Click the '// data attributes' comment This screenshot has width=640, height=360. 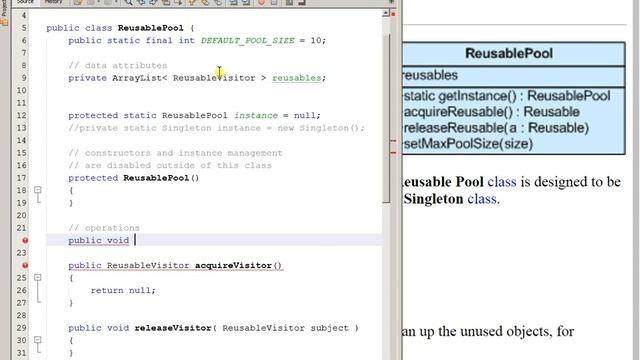coord(118,65)
